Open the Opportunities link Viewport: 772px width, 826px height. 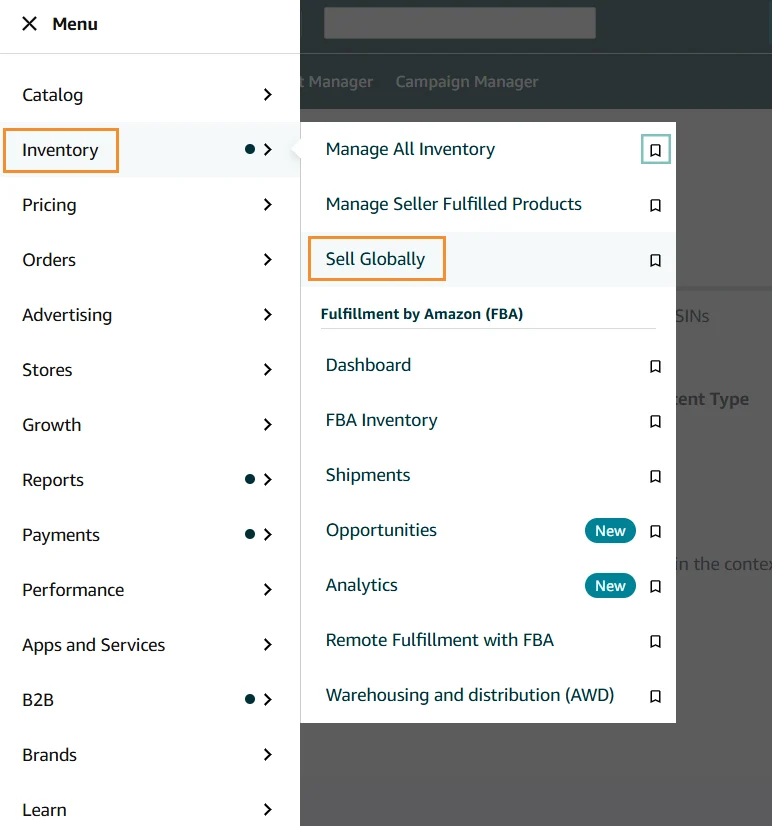point(381,530)
